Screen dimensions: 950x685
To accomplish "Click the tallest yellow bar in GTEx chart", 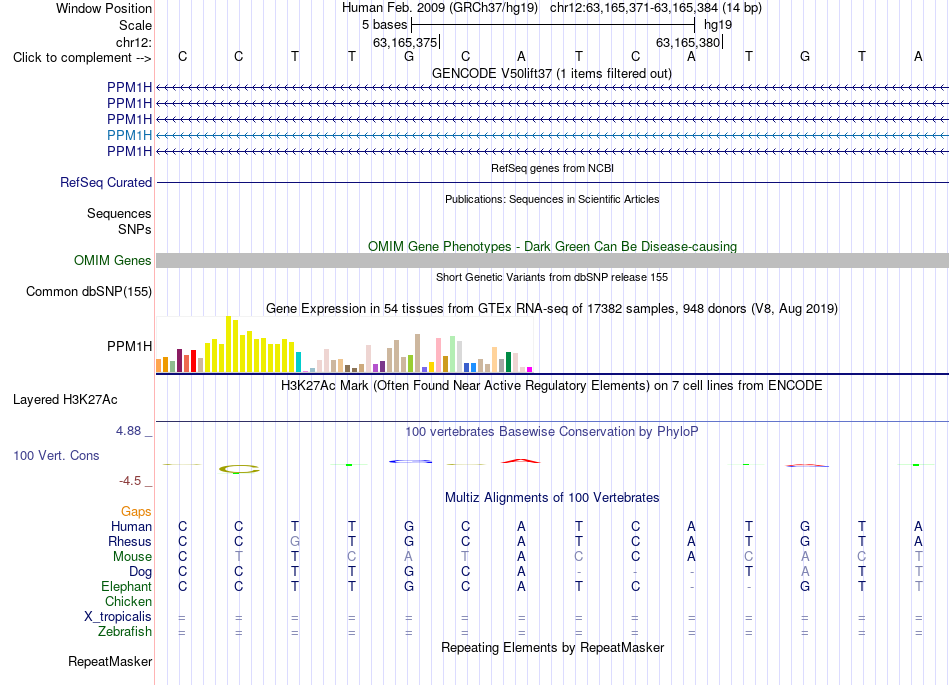I will pos(228,344).
